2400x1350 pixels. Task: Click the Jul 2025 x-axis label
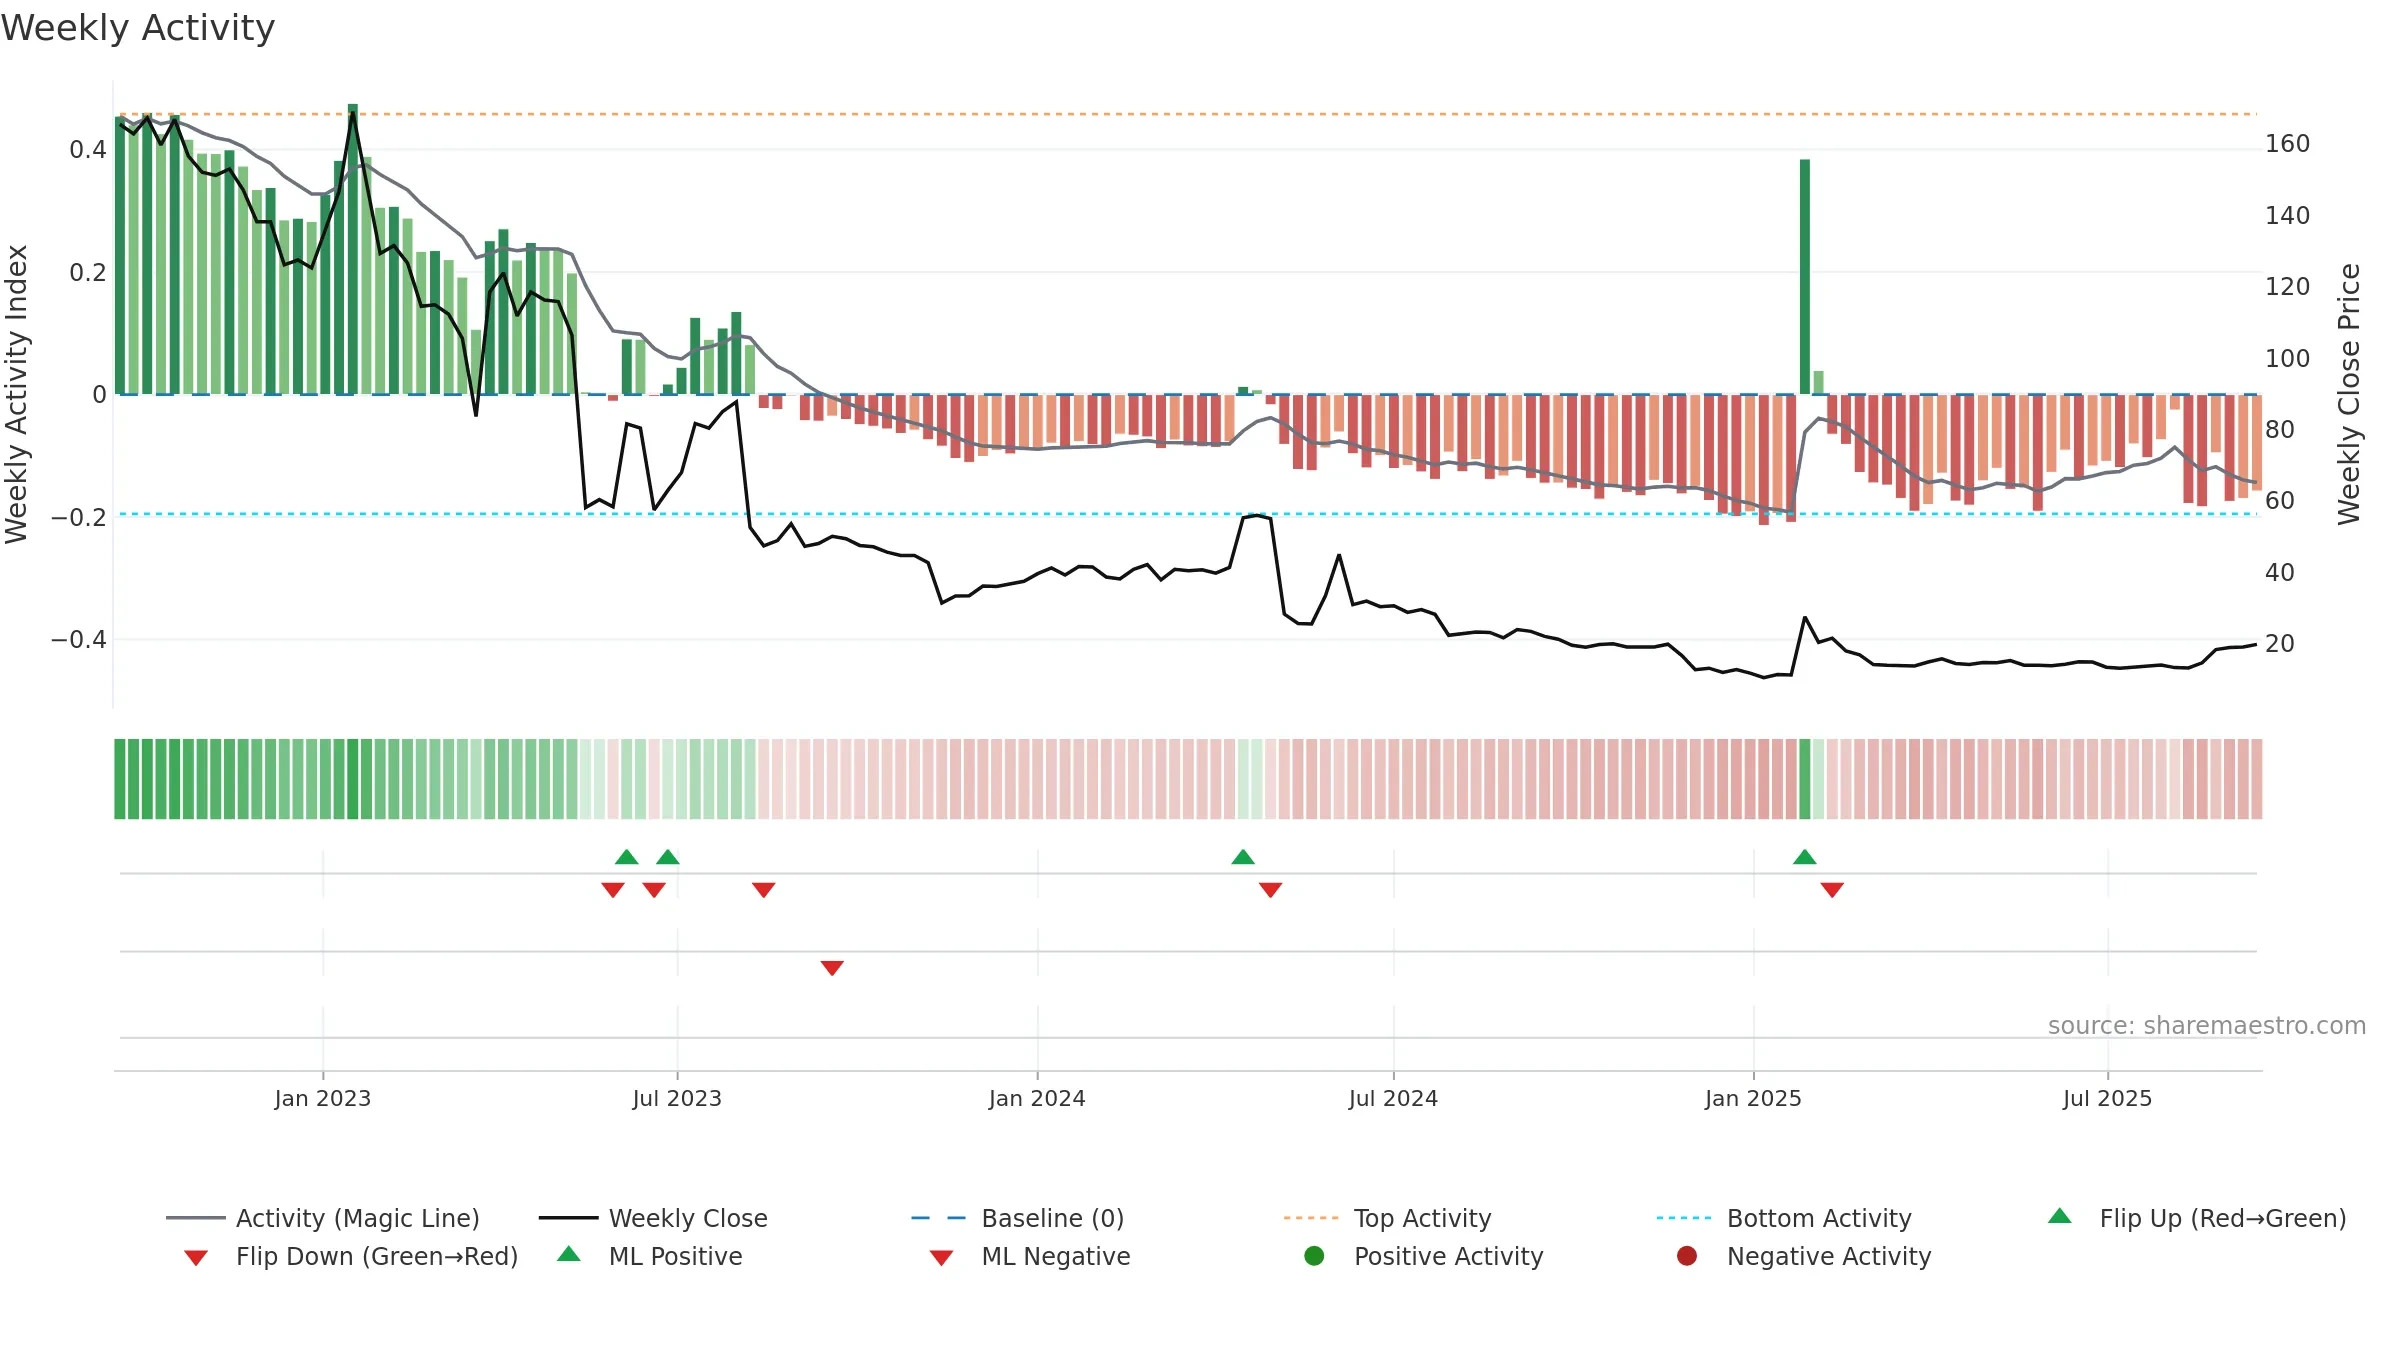pyautogui.click(x=2107, y=1098)
